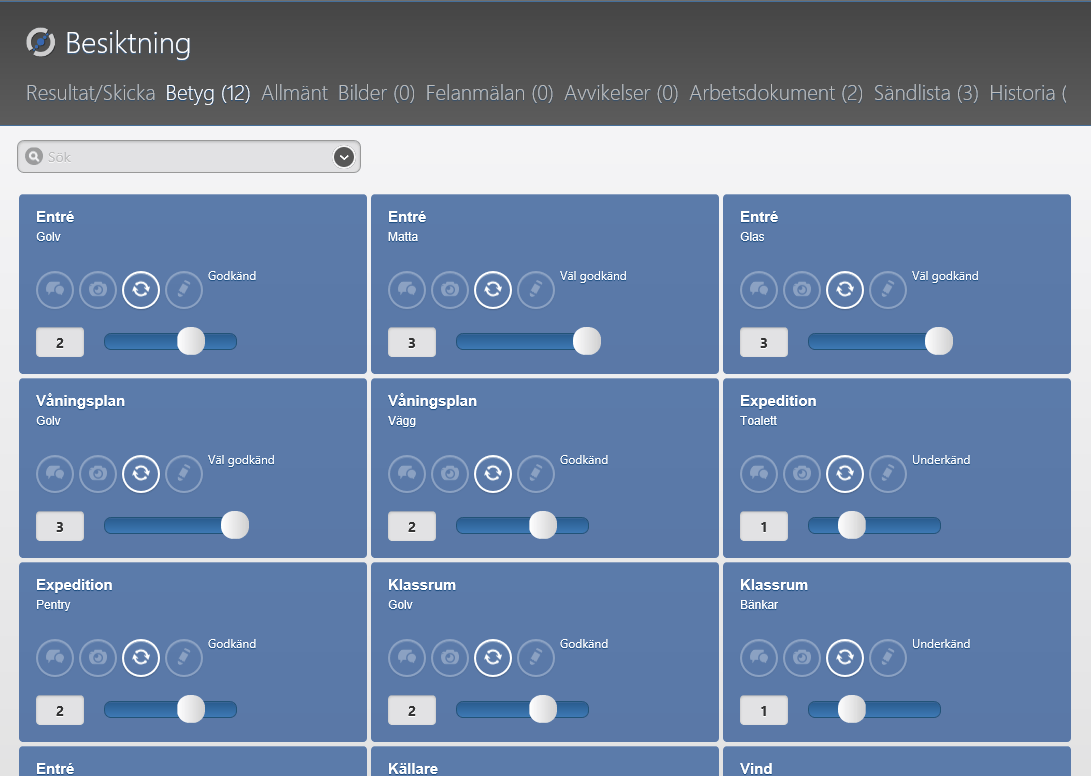Viewport: 1091px width, 776px height.
Task: Open comment icon on Entré Matta card
Action: [407, 290]
